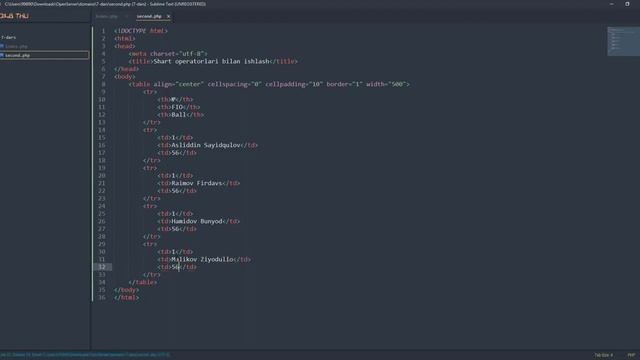Click the value 56 on line 17

(175, 153)
